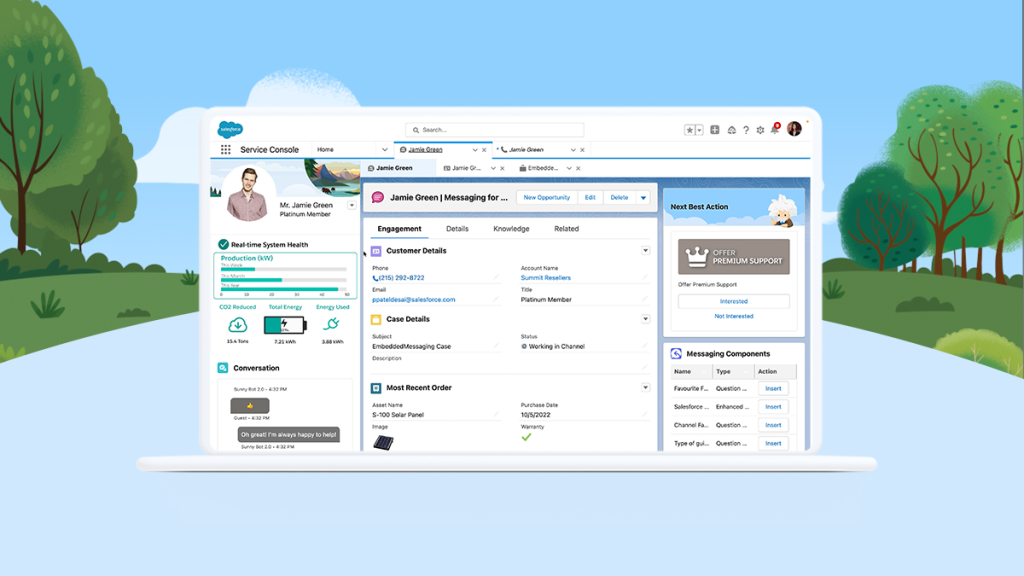Click the Help question mark icon
Viewport: 1024px width, 576px height.
point(745,129)
